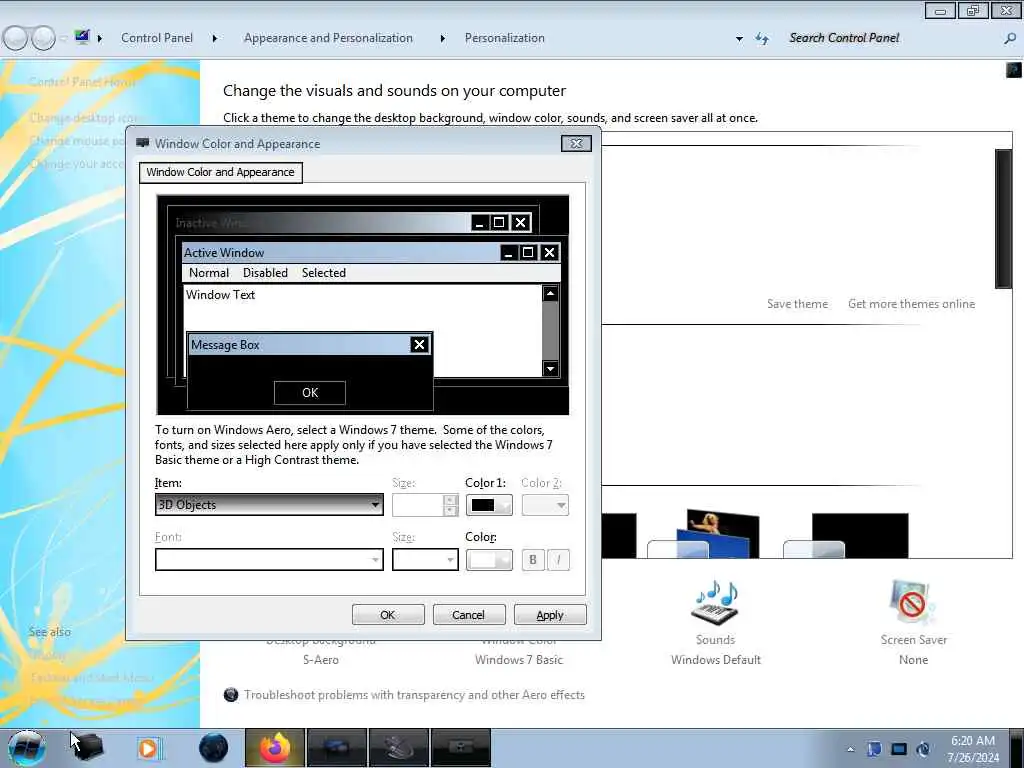Screen dimensions: 1024x768
Task: Open the Sounds settings icon
Action: click(715, 601)
